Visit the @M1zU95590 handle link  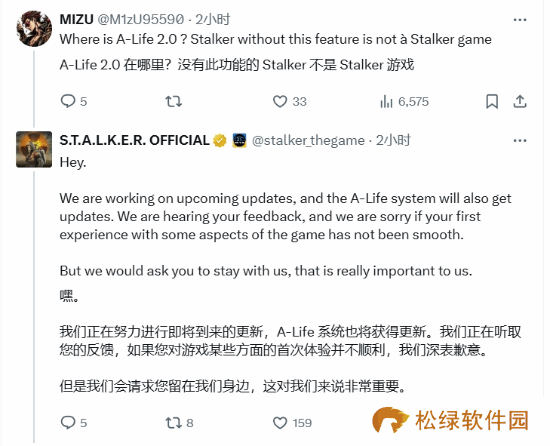[x=140, y=19]
